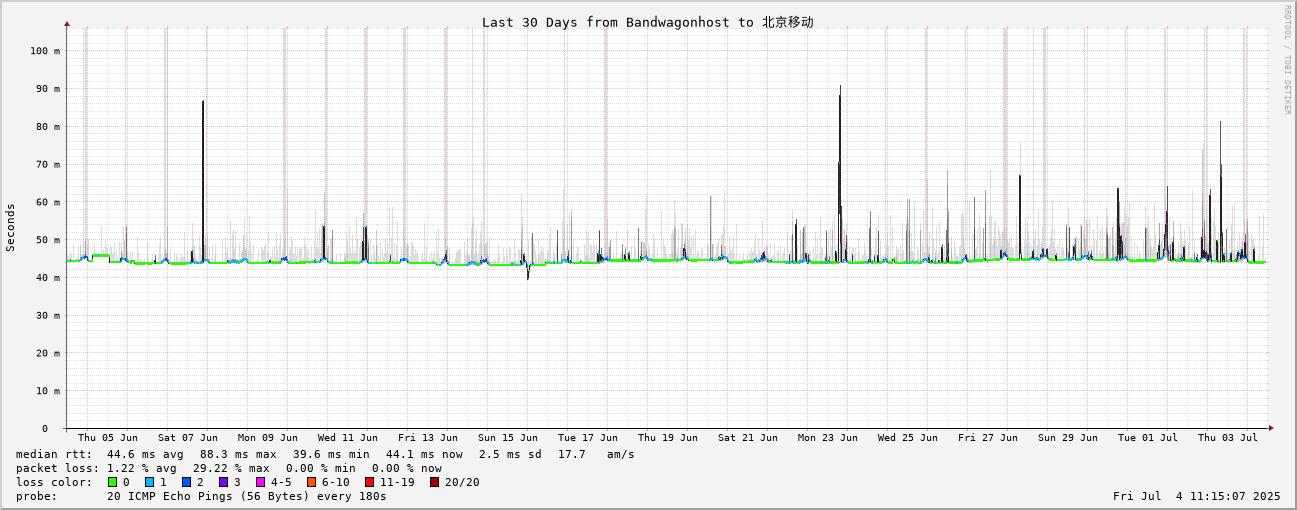Click the '60 m' y-axis value

click(46, 202)
